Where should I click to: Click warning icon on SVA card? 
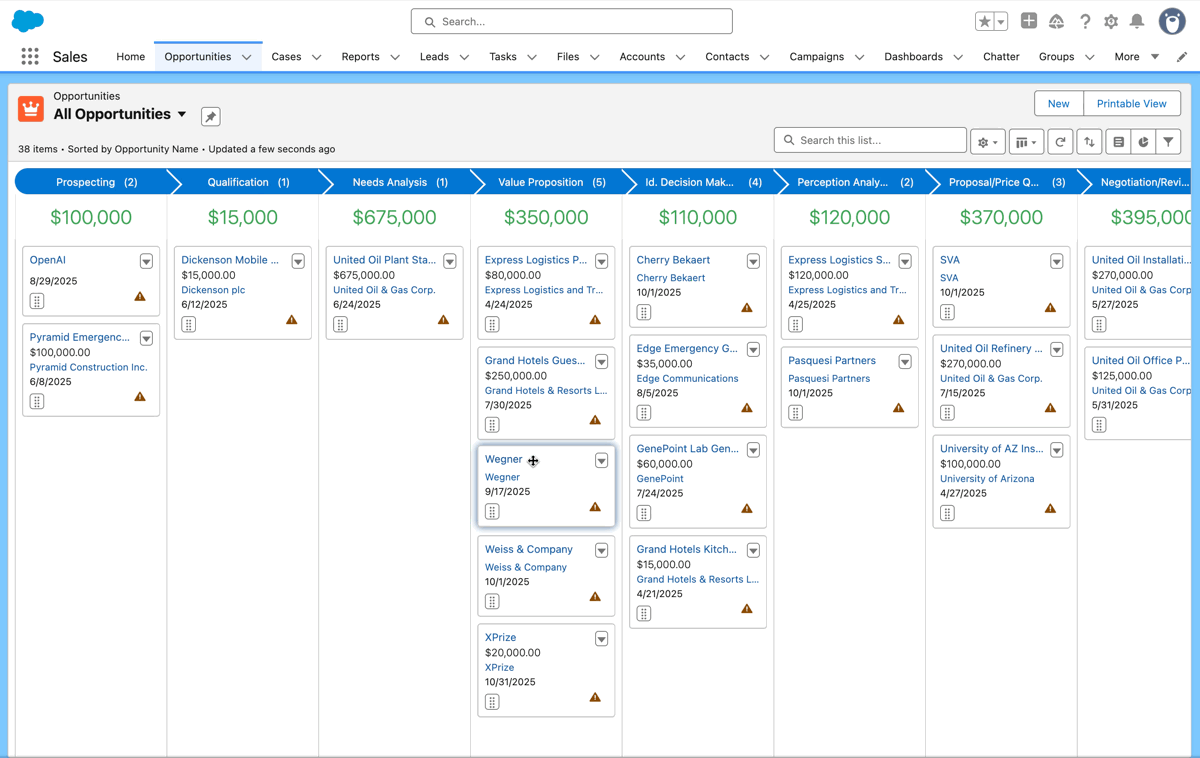(x=1050, y=308)
